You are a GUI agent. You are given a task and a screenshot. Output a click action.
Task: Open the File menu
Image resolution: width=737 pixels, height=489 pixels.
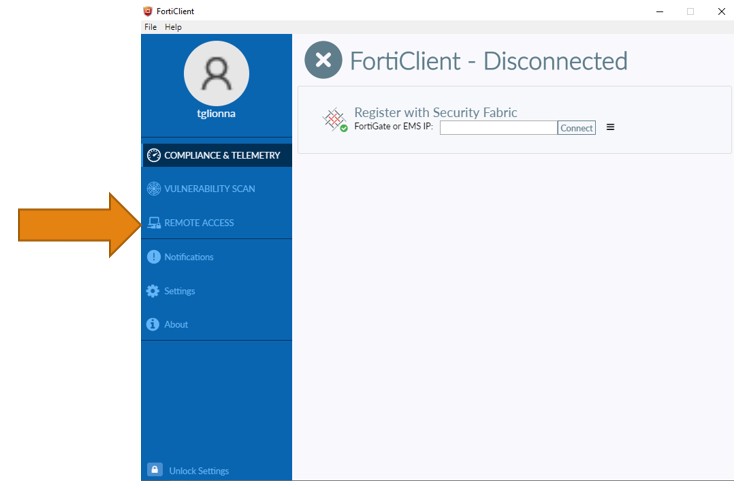click(x=150, y=27)
